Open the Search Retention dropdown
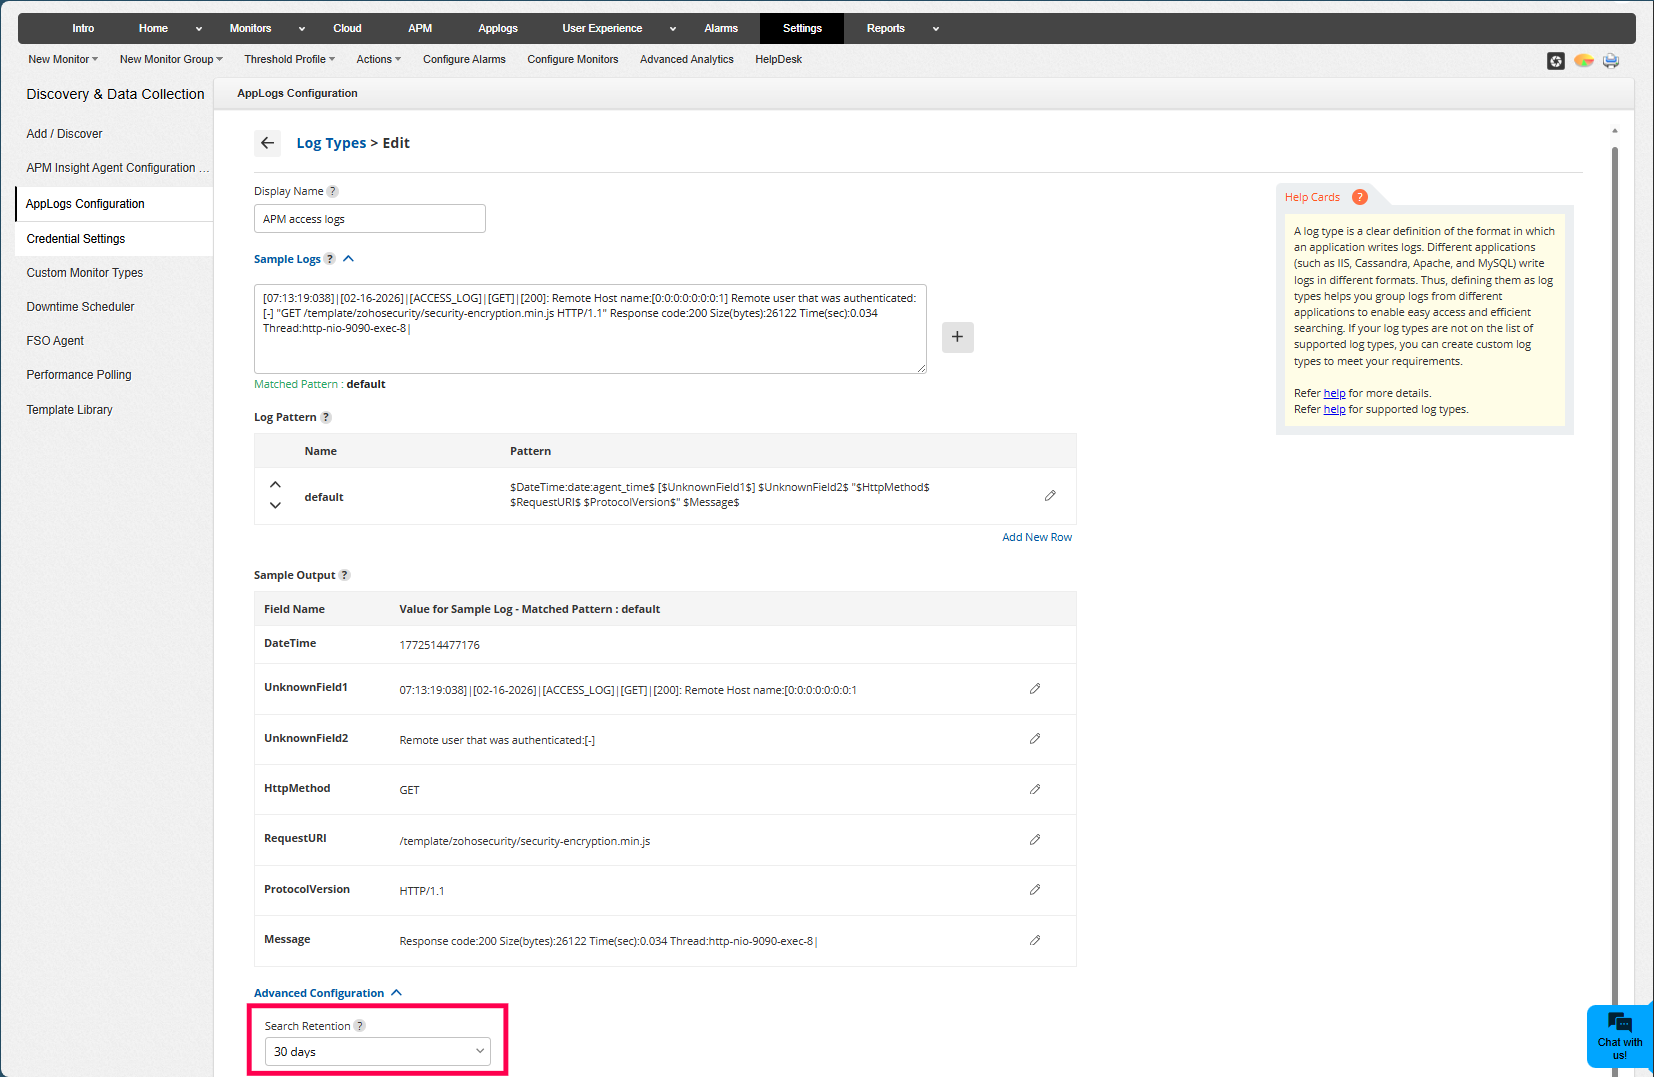This screenshot has height=1077, width=1654. coord(377,1051)
